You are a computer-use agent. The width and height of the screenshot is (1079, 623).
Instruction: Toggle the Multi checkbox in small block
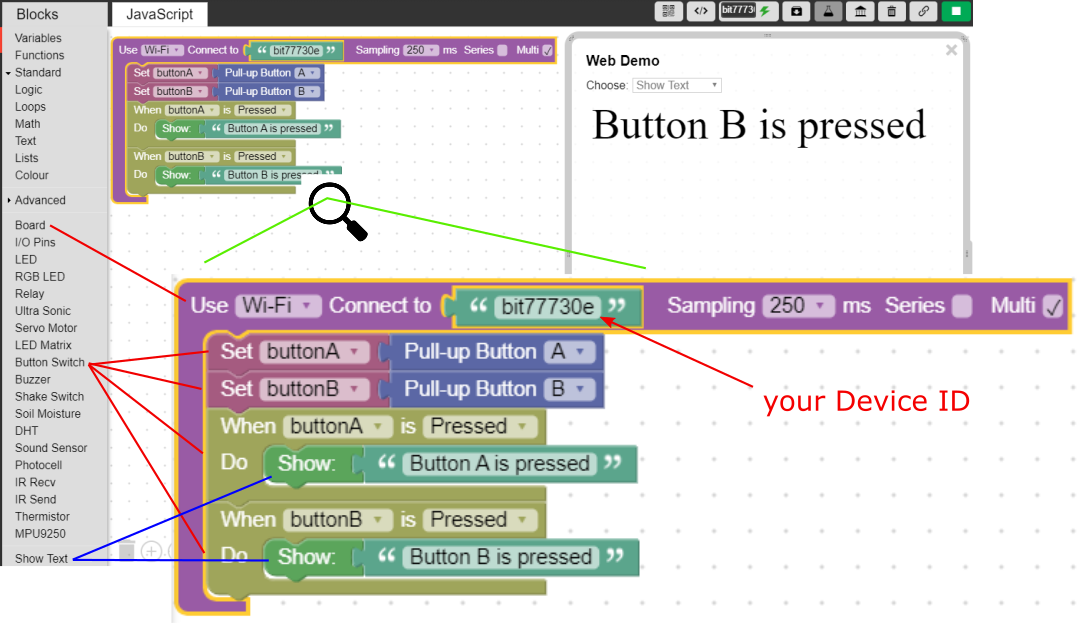pyautogui.click(x=547, y=50)
